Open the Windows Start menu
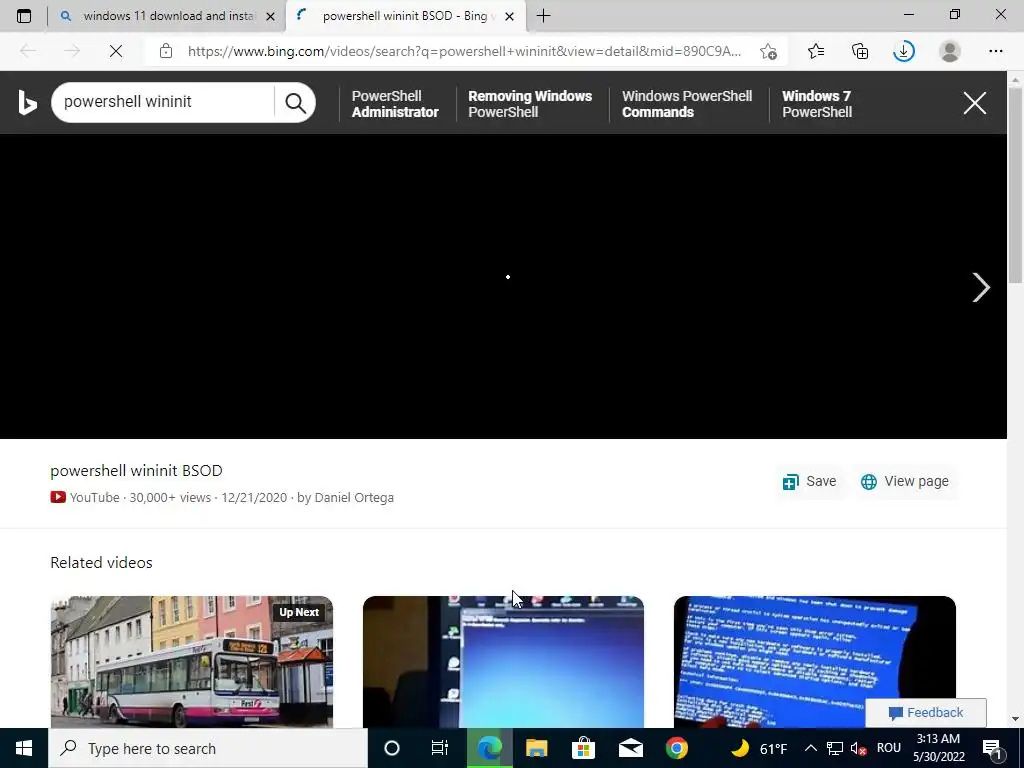The image size is (1024, 768). [24, 748]
